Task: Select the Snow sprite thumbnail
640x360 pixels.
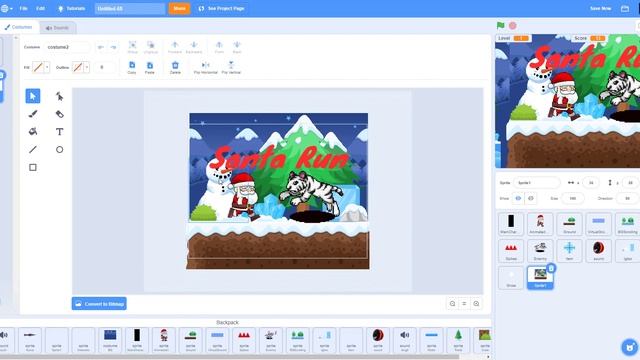Action: [x=511, y=278]
